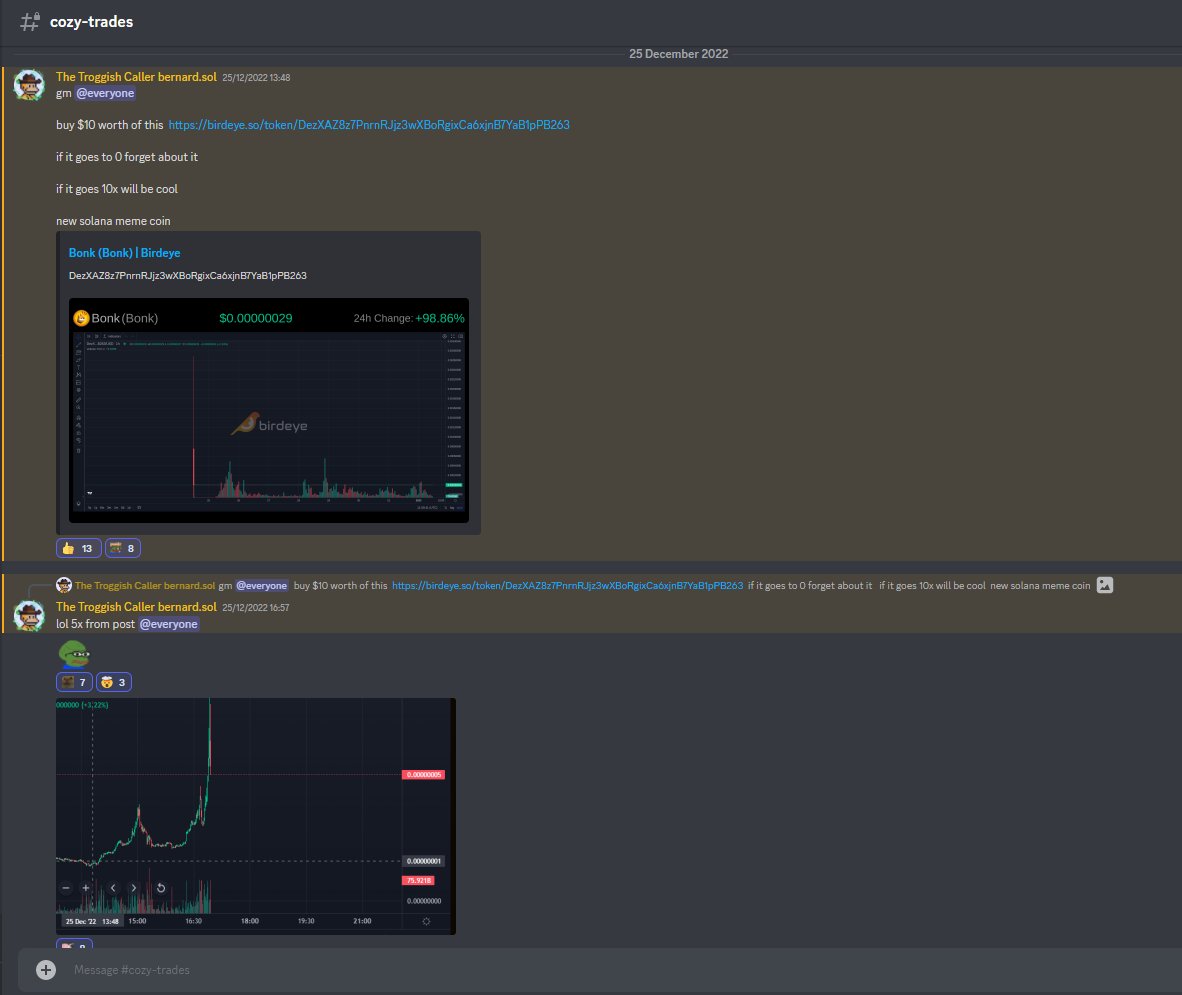Click timestamp 25/12/2022 16:57
This screenshot has height=995, width=1182.
(256, 608)
